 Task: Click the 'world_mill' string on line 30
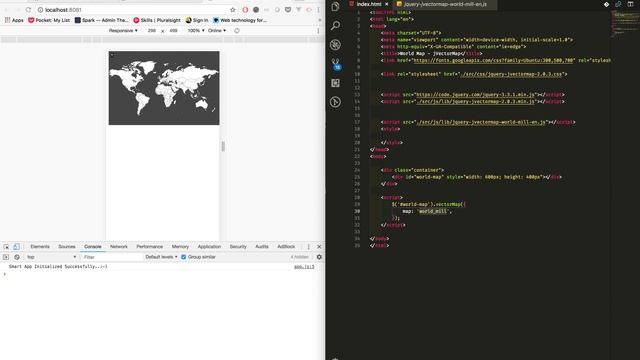(433, 211)
